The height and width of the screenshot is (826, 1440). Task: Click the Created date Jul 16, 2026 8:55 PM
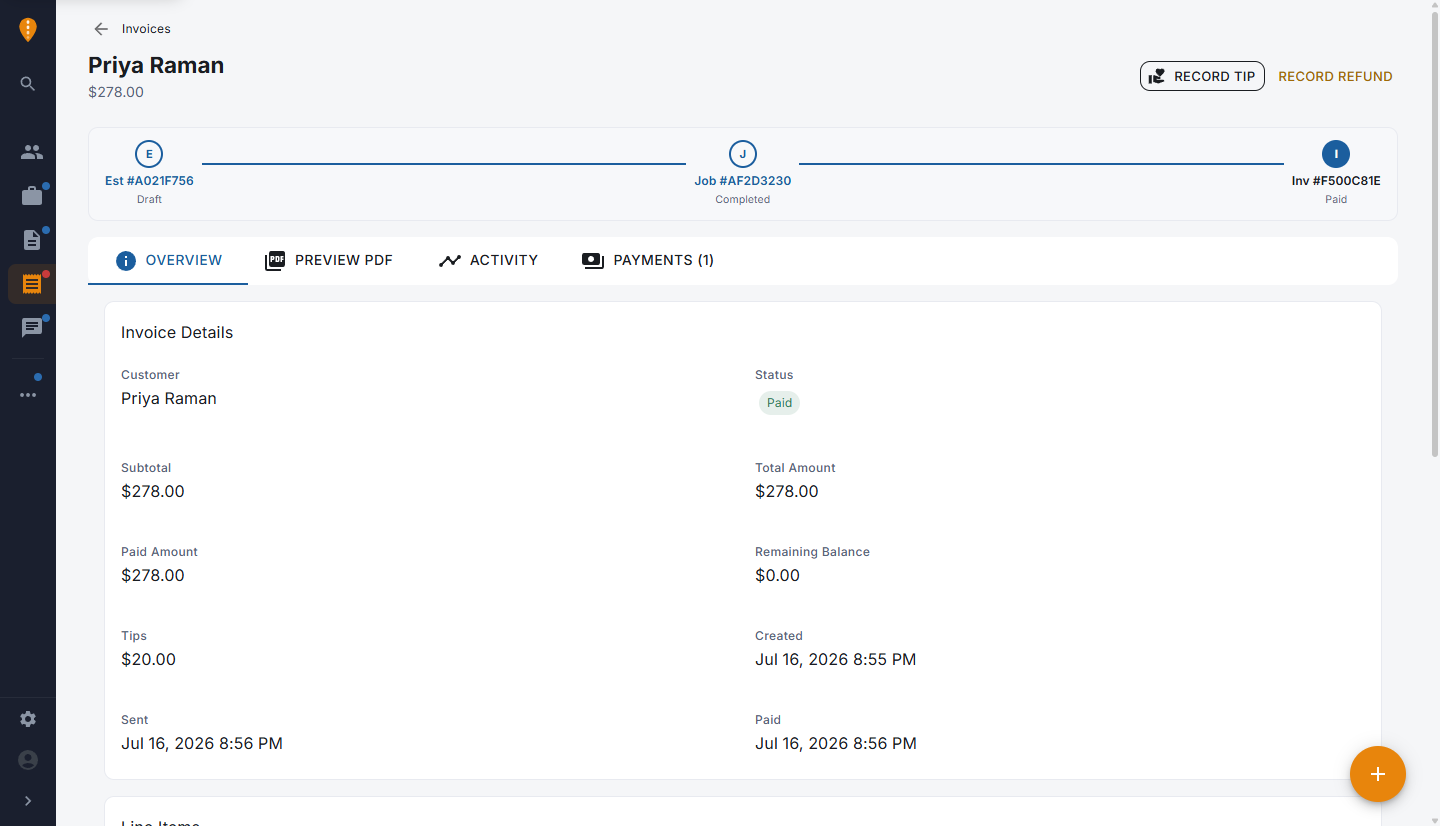pos(835,659)
